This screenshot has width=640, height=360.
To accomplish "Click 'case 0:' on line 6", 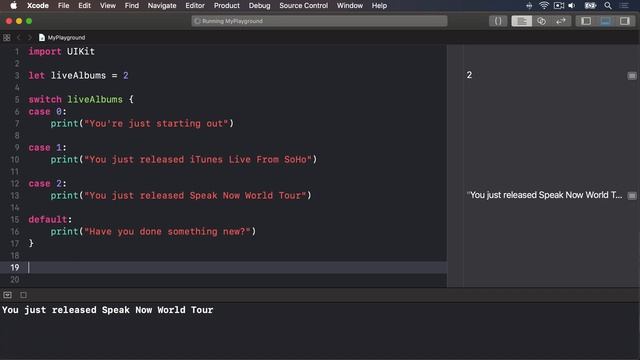I will (x=47, y=111).
